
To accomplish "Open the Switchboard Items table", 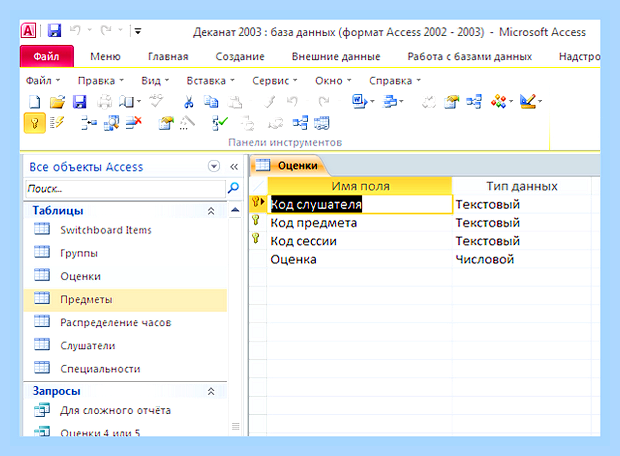I will coord(125,230).
